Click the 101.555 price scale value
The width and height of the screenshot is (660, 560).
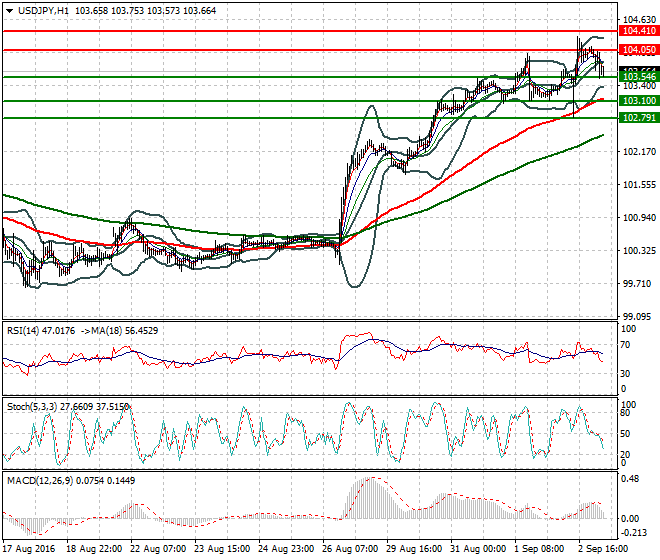639,185
